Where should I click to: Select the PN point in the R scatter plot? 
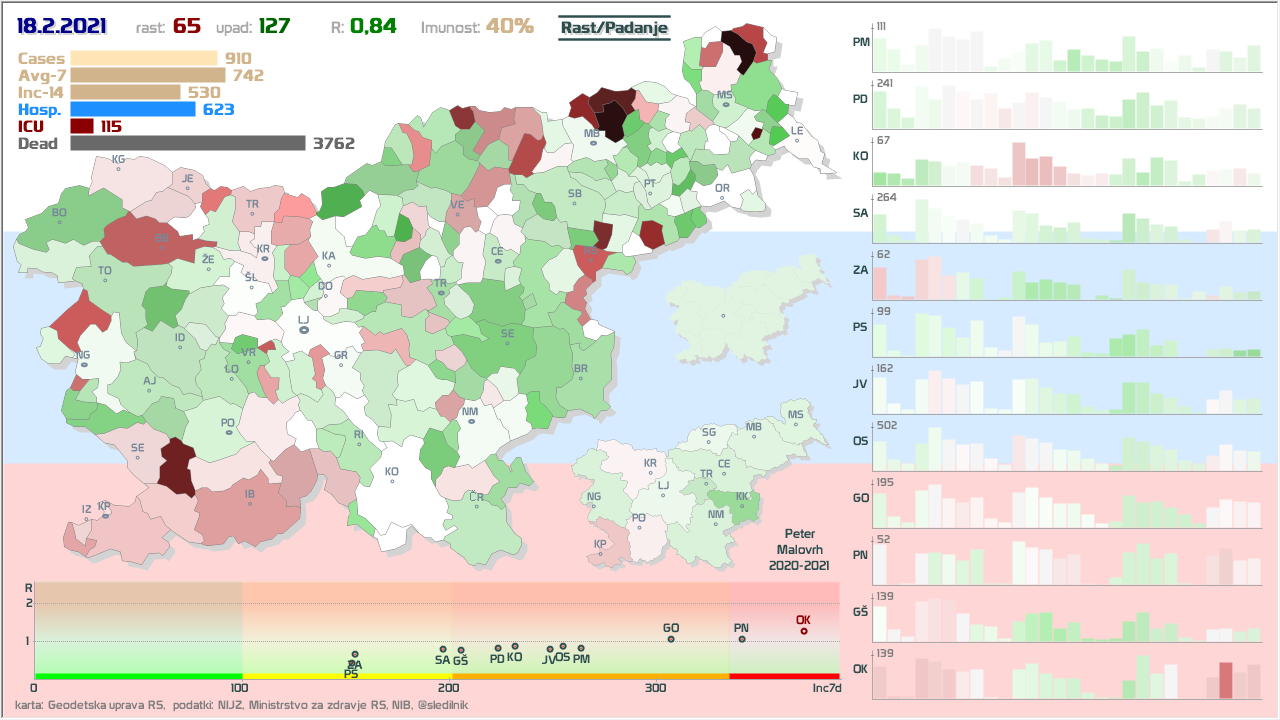click(742, 639)
